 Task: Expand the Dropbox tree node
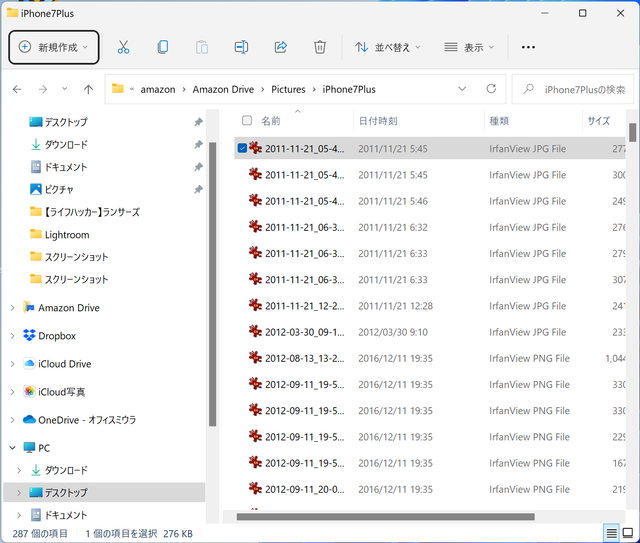click(12, 336)
